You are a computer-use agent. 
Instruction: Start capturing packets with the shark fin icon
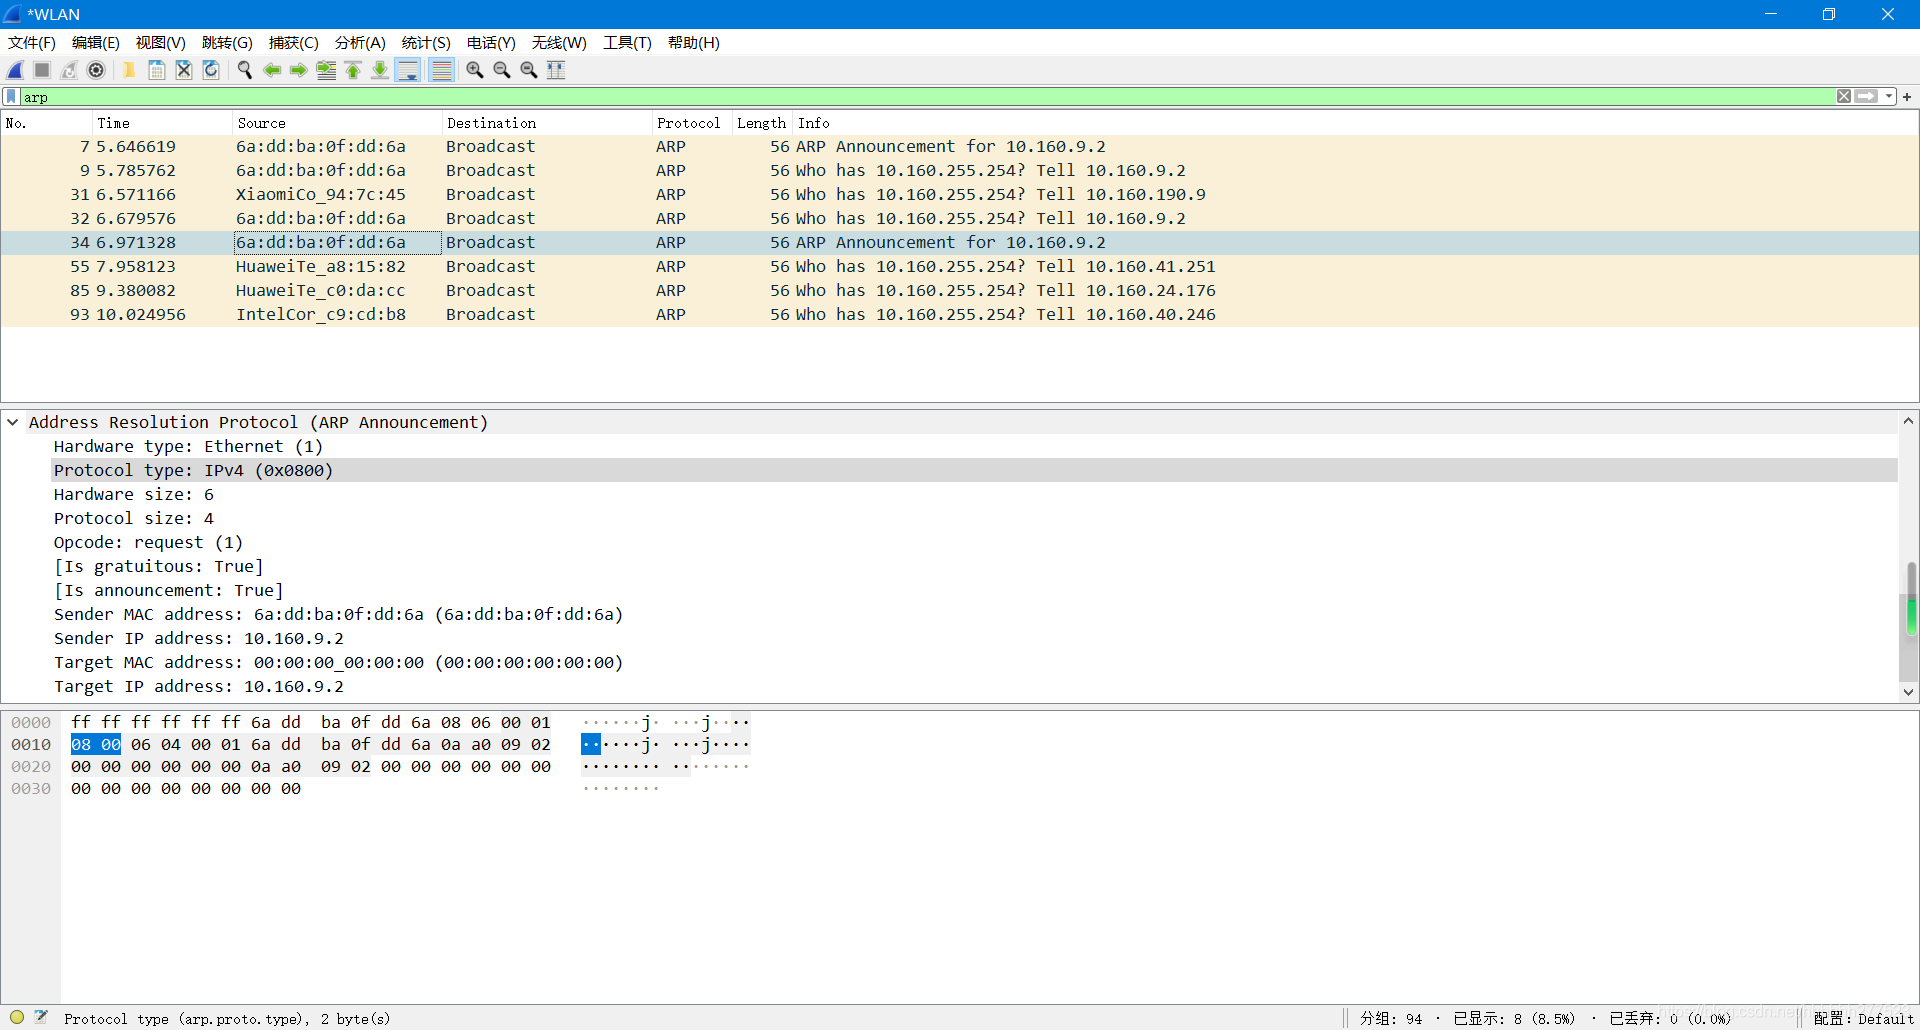click(x=15, y=70)
